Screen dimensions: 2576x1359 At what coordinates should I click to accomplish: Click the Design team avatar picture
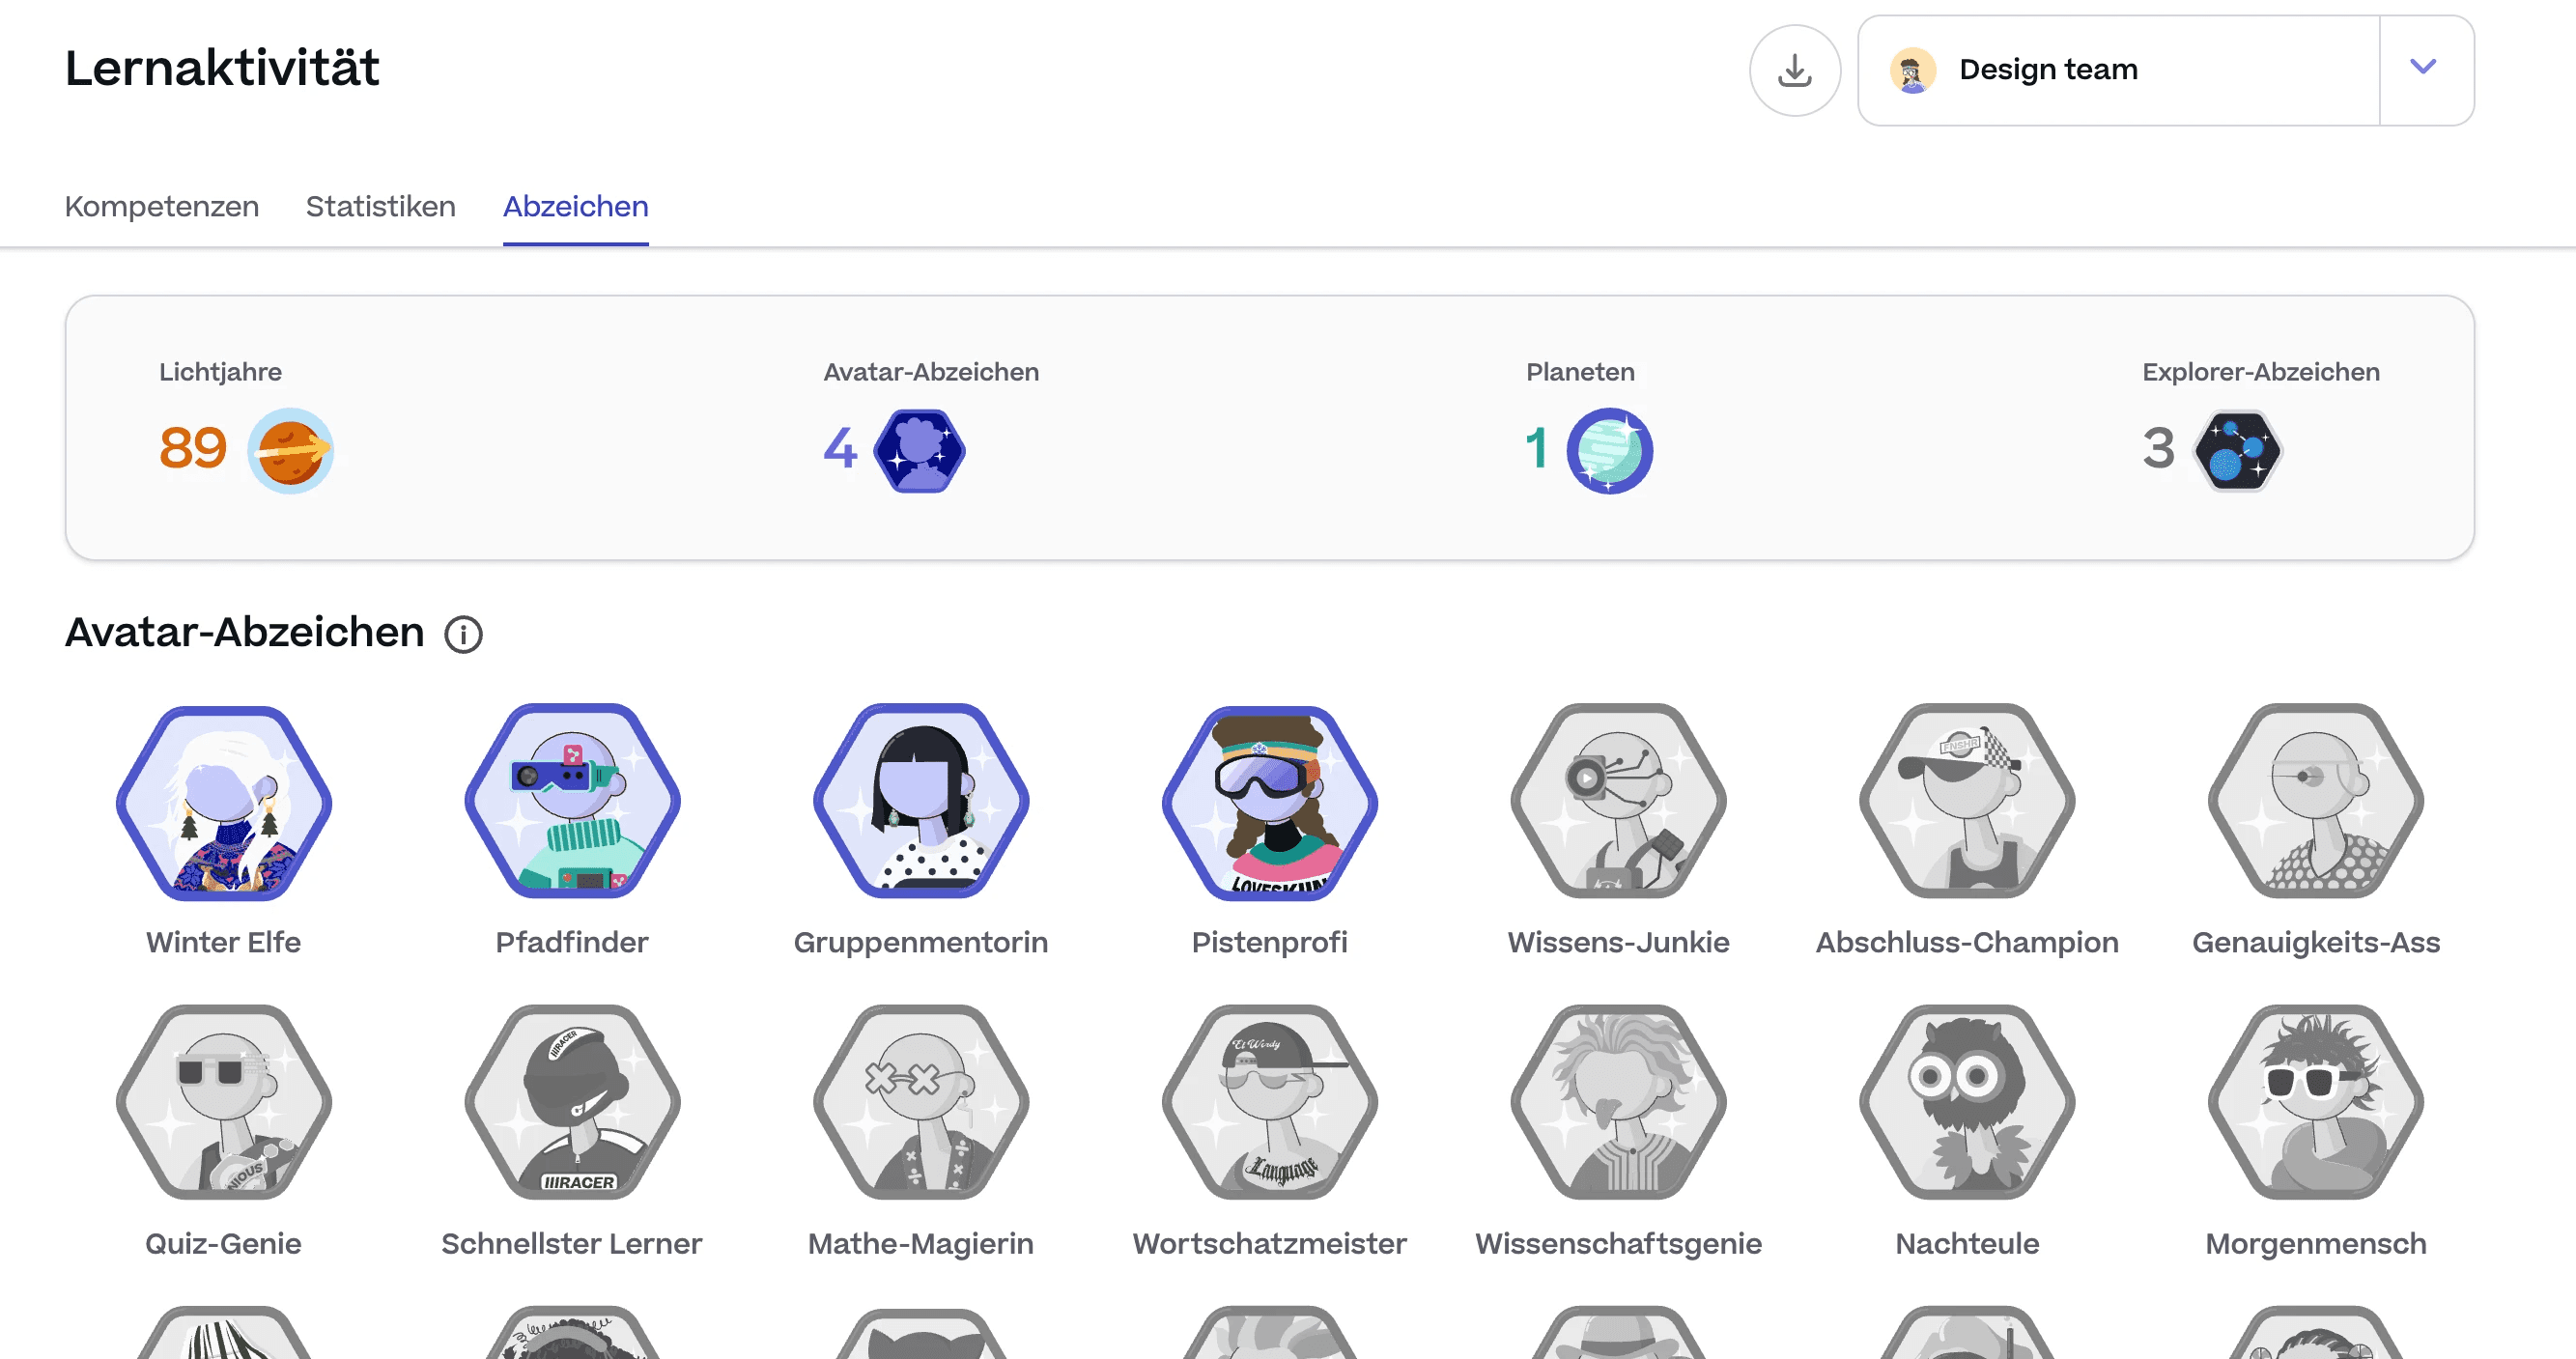[x=1912, y=70]
